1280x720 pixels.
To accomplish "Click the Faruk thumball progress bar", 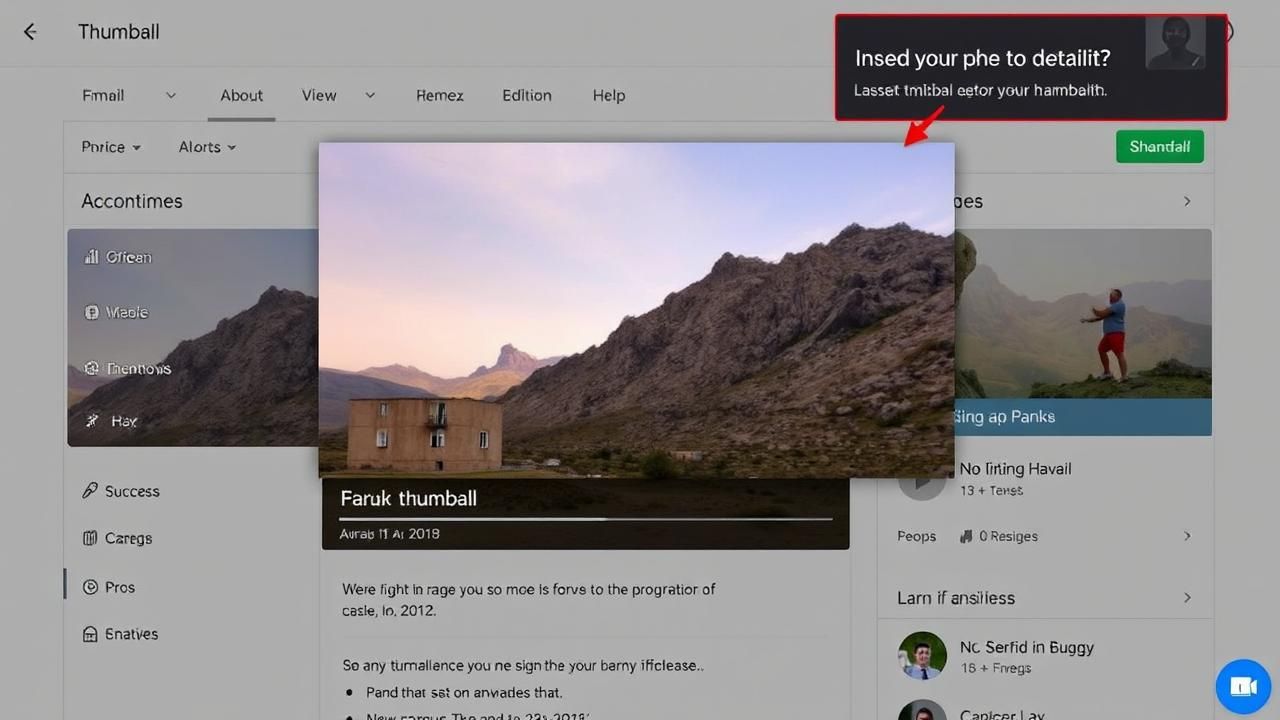I will (x=585, y=519).
